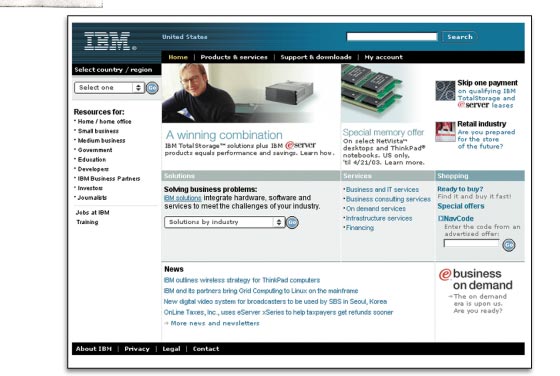Click Go button beside country selector

[x=152, y=88]
